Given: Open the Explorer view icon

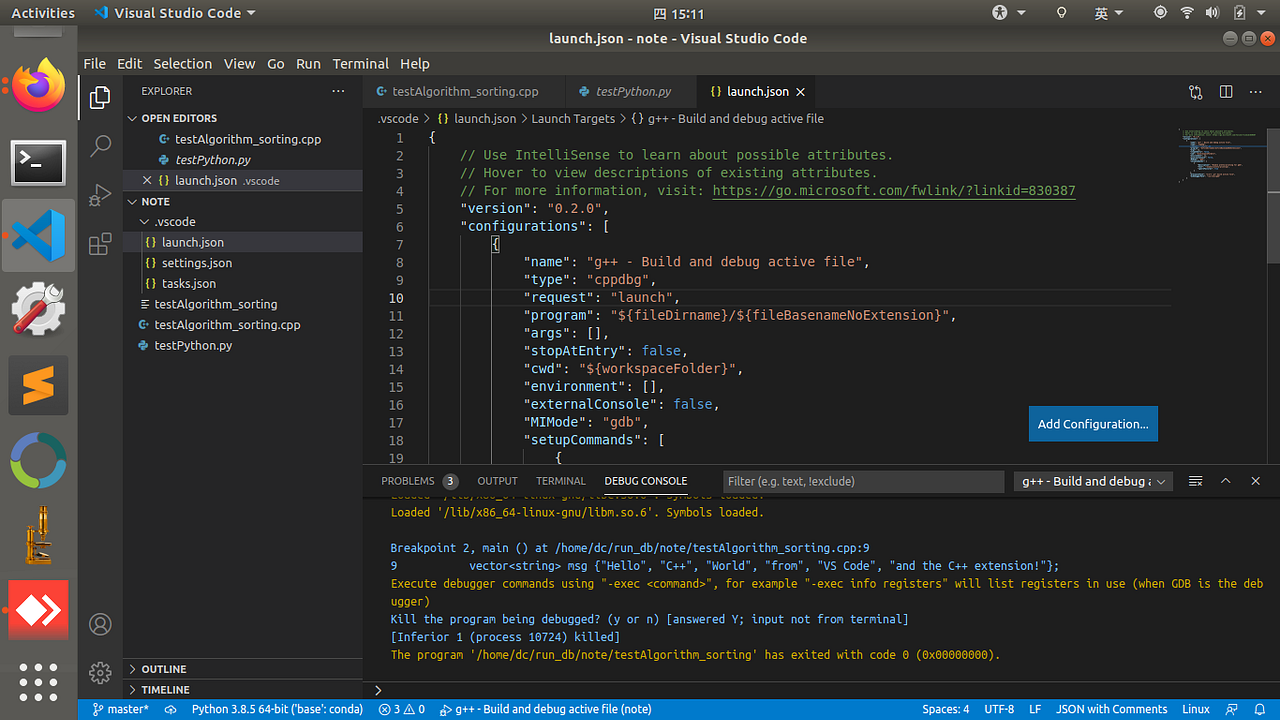Looking at the screenshot, I should [100, 97].
